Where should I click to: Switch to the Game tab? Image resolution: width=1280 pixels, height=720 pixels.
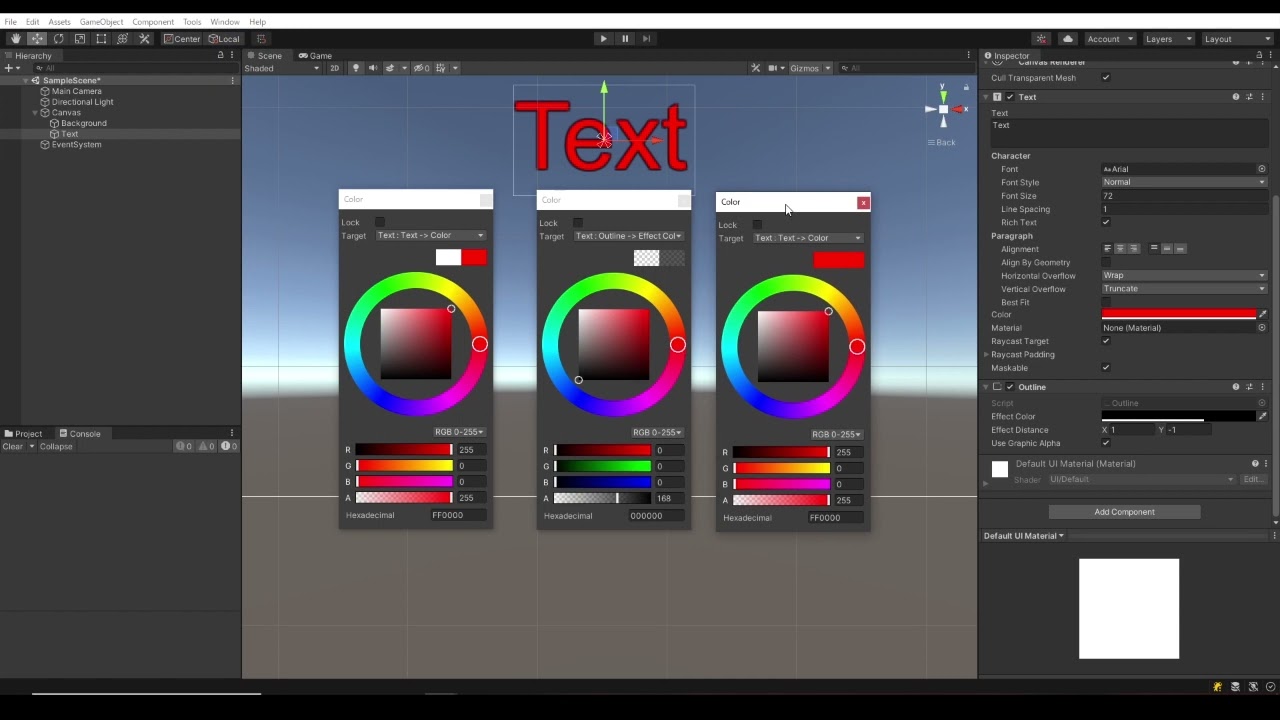point(315,56)
